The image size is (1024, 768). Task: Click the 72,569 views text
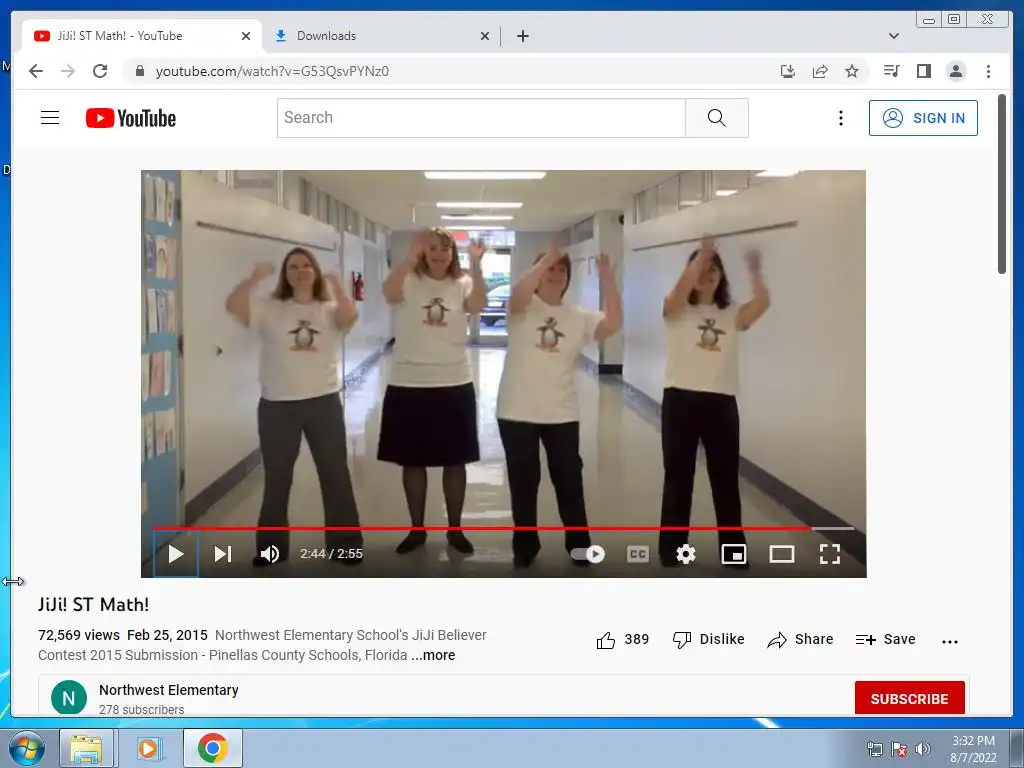[x=79, y=635]
